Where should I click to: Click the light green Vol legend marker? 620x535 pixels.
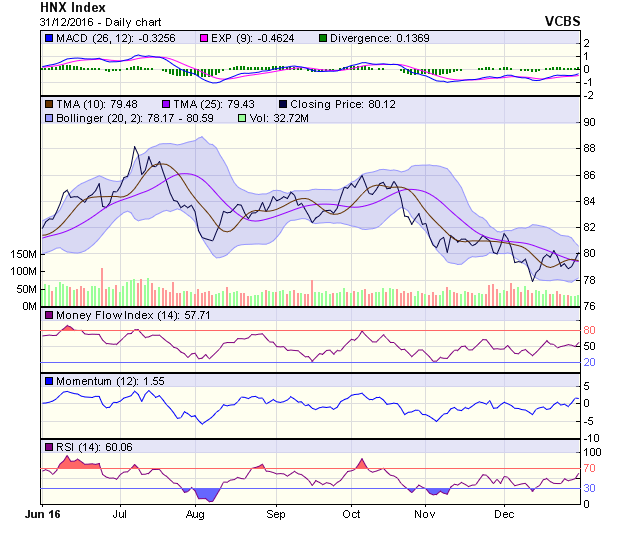240,118
